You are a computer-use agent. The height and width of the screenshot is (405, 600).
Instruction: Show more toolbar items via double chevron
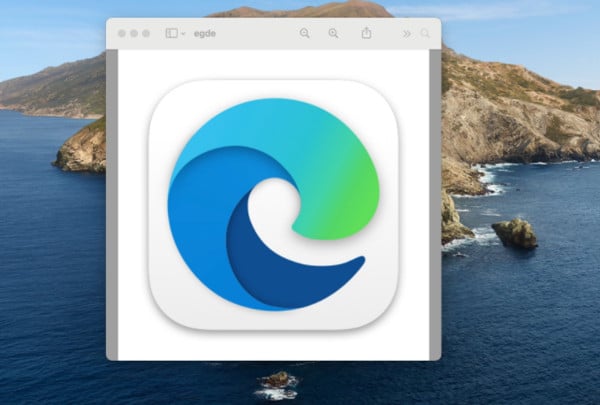(407, 34)
